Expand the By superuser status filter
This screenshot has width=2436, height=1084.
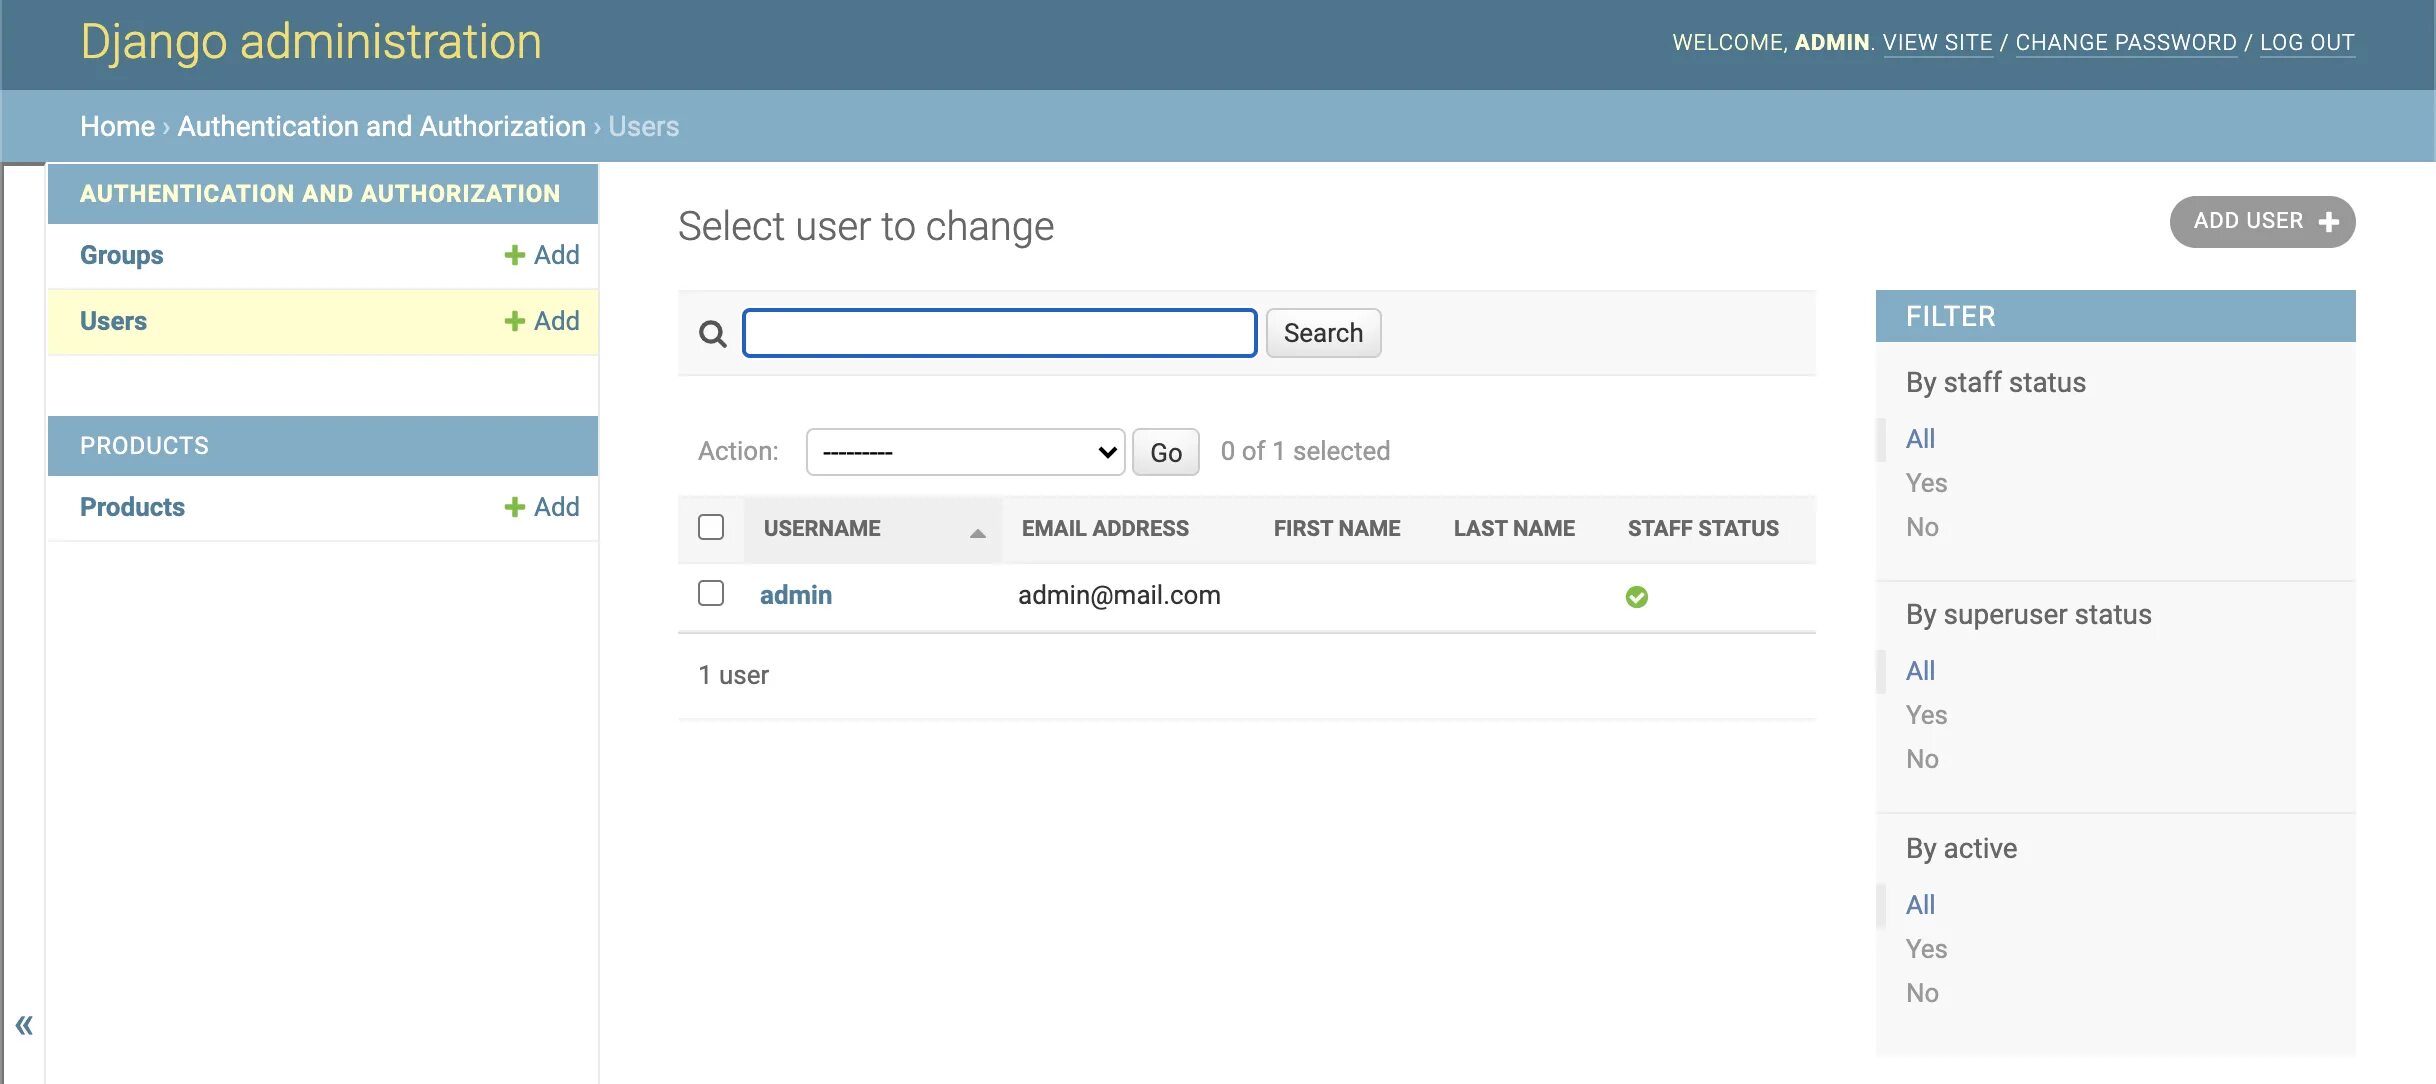point(2029,613)
